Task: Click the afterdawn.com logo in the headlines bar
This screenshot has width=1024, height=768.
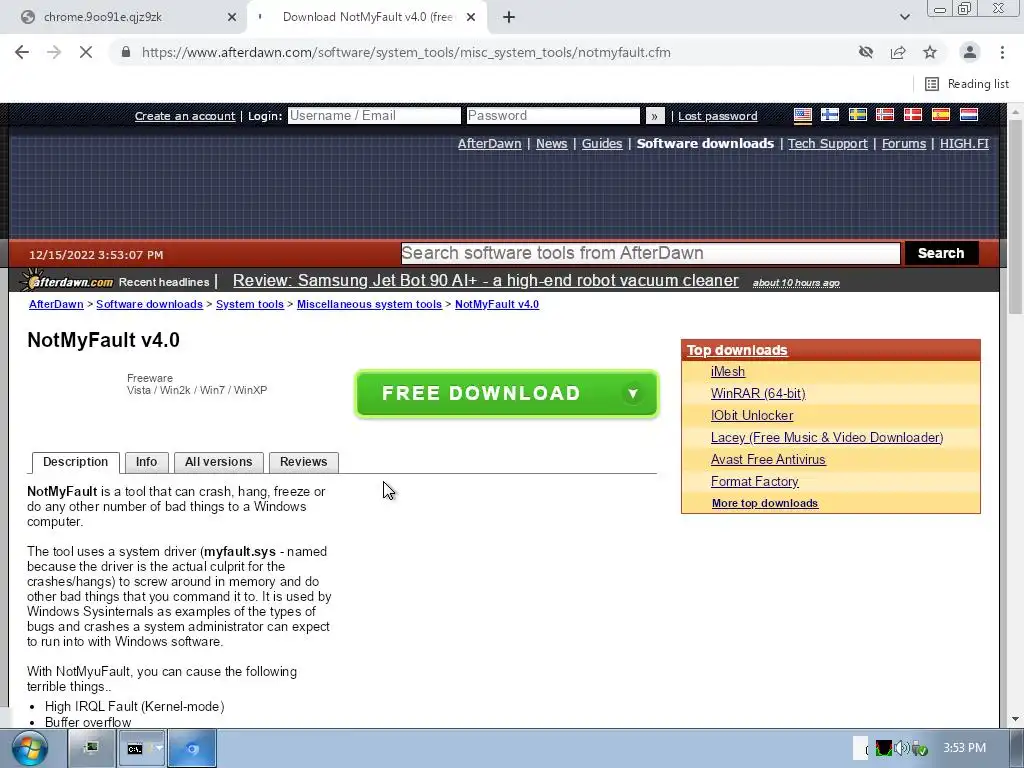Action: (x=67, y=281)
